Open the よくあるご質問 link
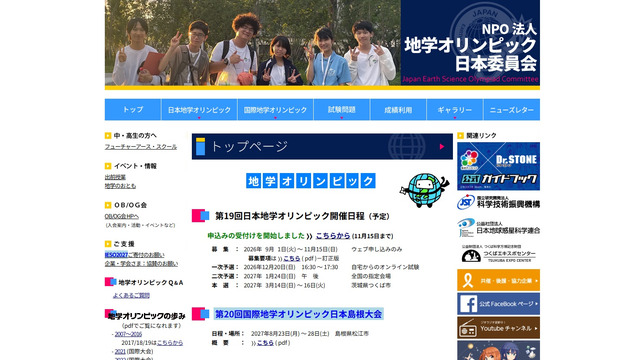Screen dimensions: 640x360 click(131, 295)
